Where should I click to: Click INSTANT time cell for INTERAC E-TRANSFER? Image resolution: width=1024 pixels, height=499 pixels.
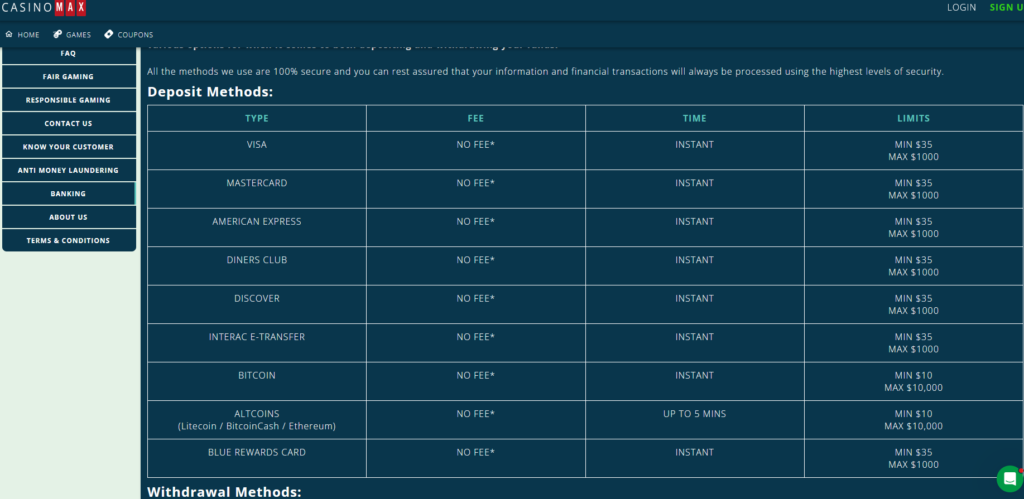(x=695, y=344)
